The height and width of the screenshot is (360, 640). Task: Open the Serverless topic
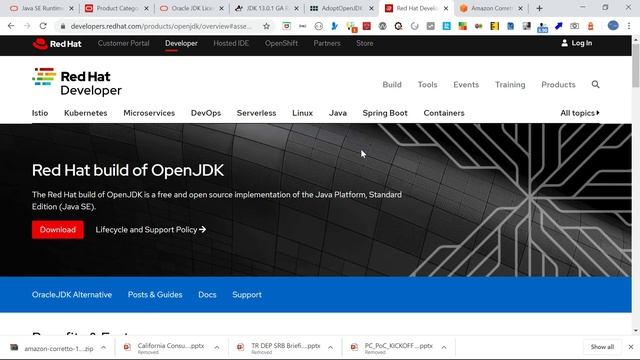[256, 113]
